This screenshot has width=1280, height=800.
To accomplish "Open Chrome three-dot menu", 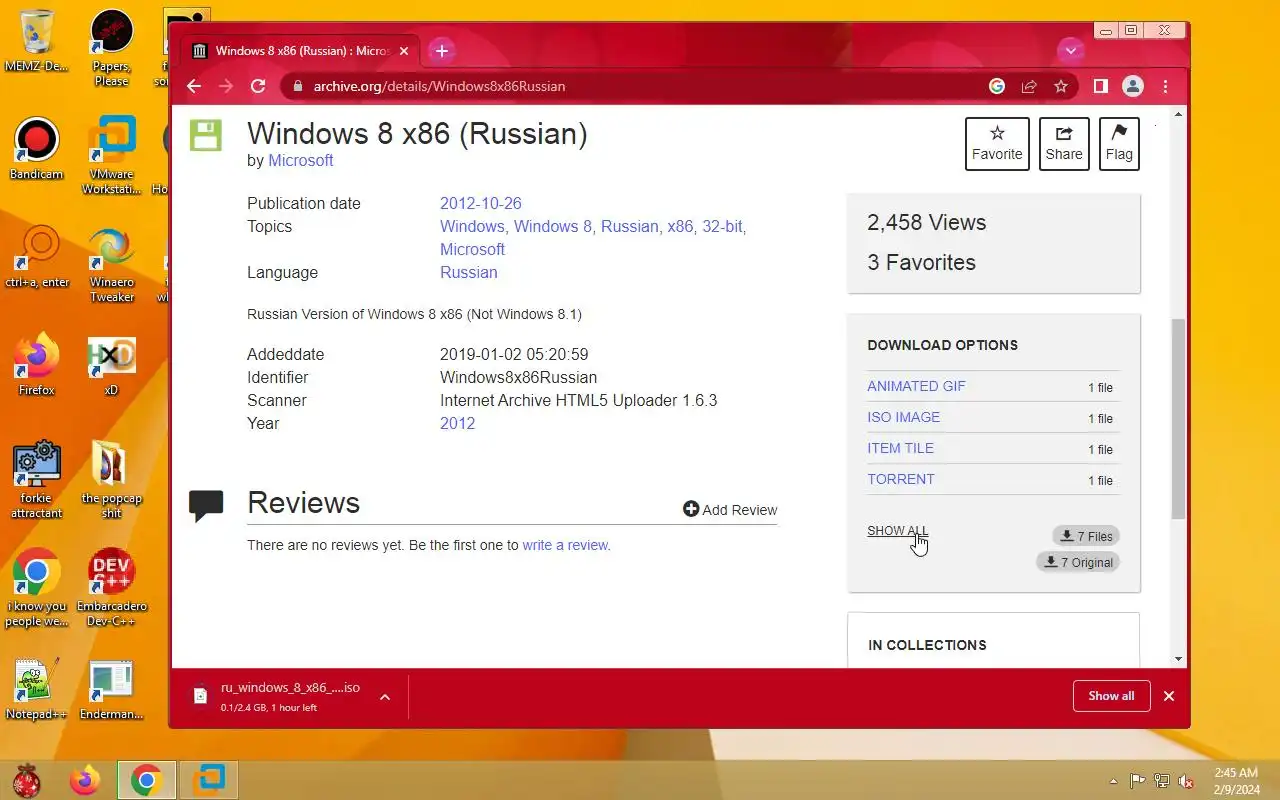I will [1165, 86].
